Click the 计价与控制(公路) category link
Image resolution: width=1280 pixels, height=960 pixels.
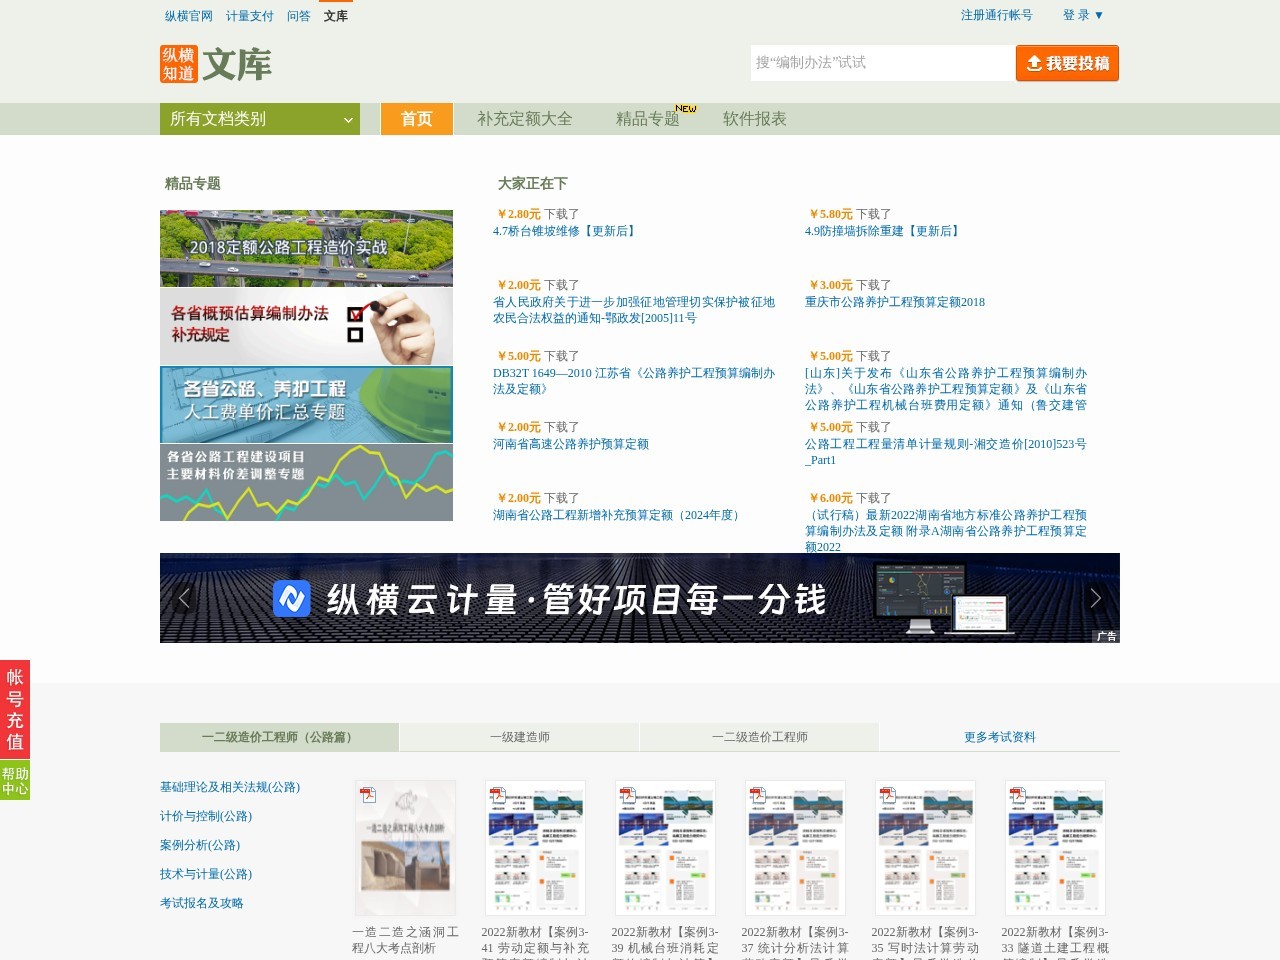[x=206, y=816]
